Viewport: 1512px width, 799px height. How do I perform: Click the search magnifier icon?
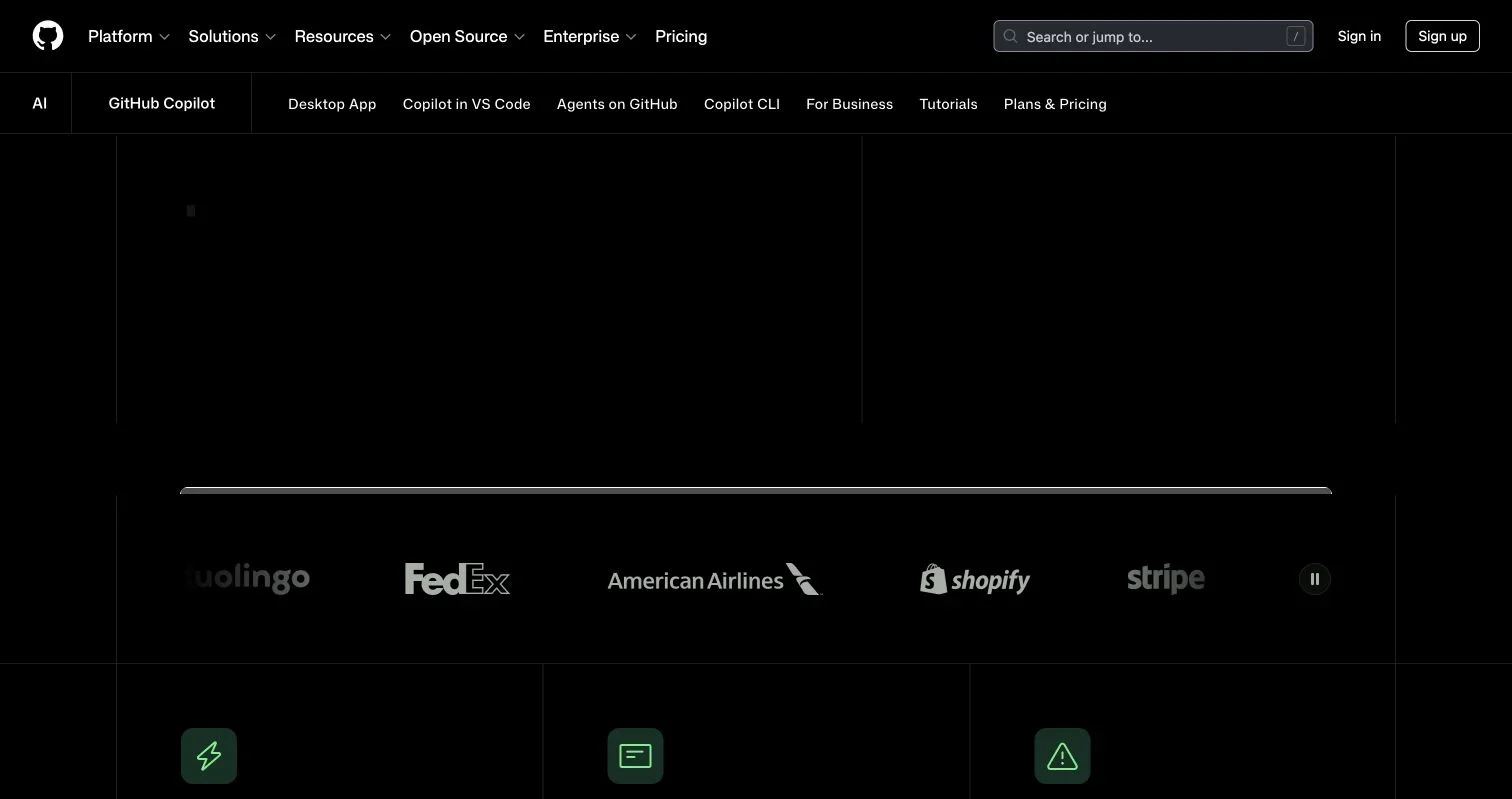click(1011, 36)
